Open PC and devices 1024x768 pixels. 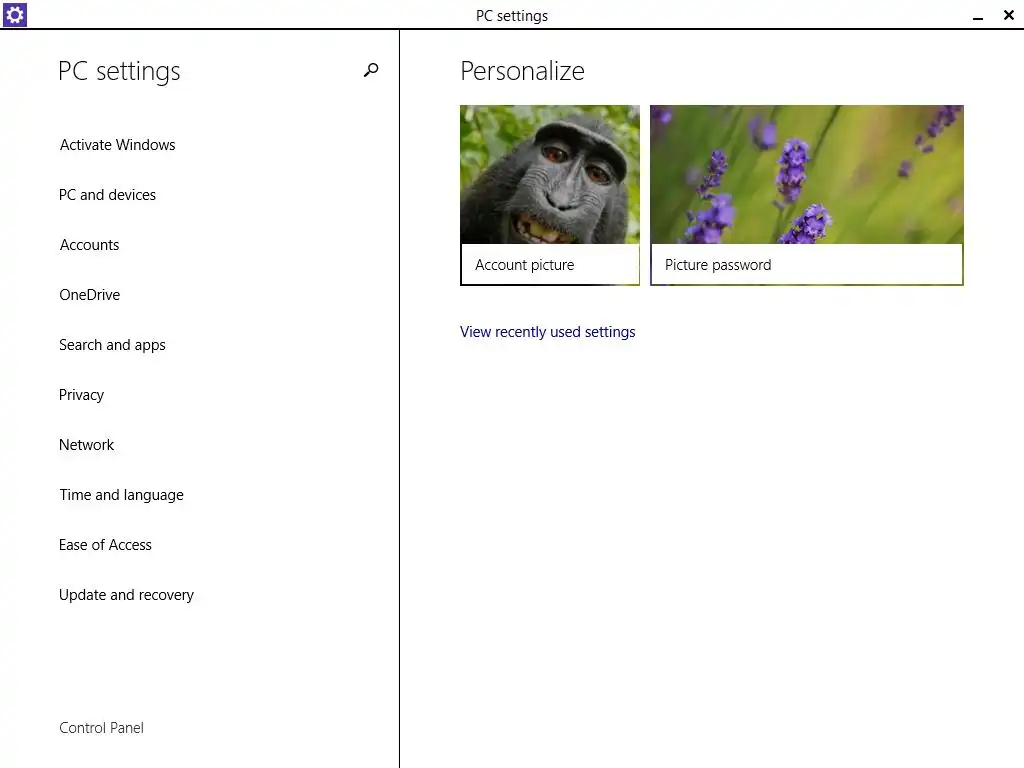(107, 195)
